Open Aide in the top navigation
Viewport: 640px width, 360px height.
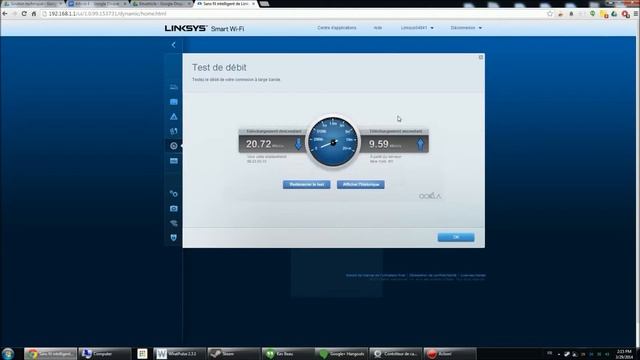[x=378, y=28]
